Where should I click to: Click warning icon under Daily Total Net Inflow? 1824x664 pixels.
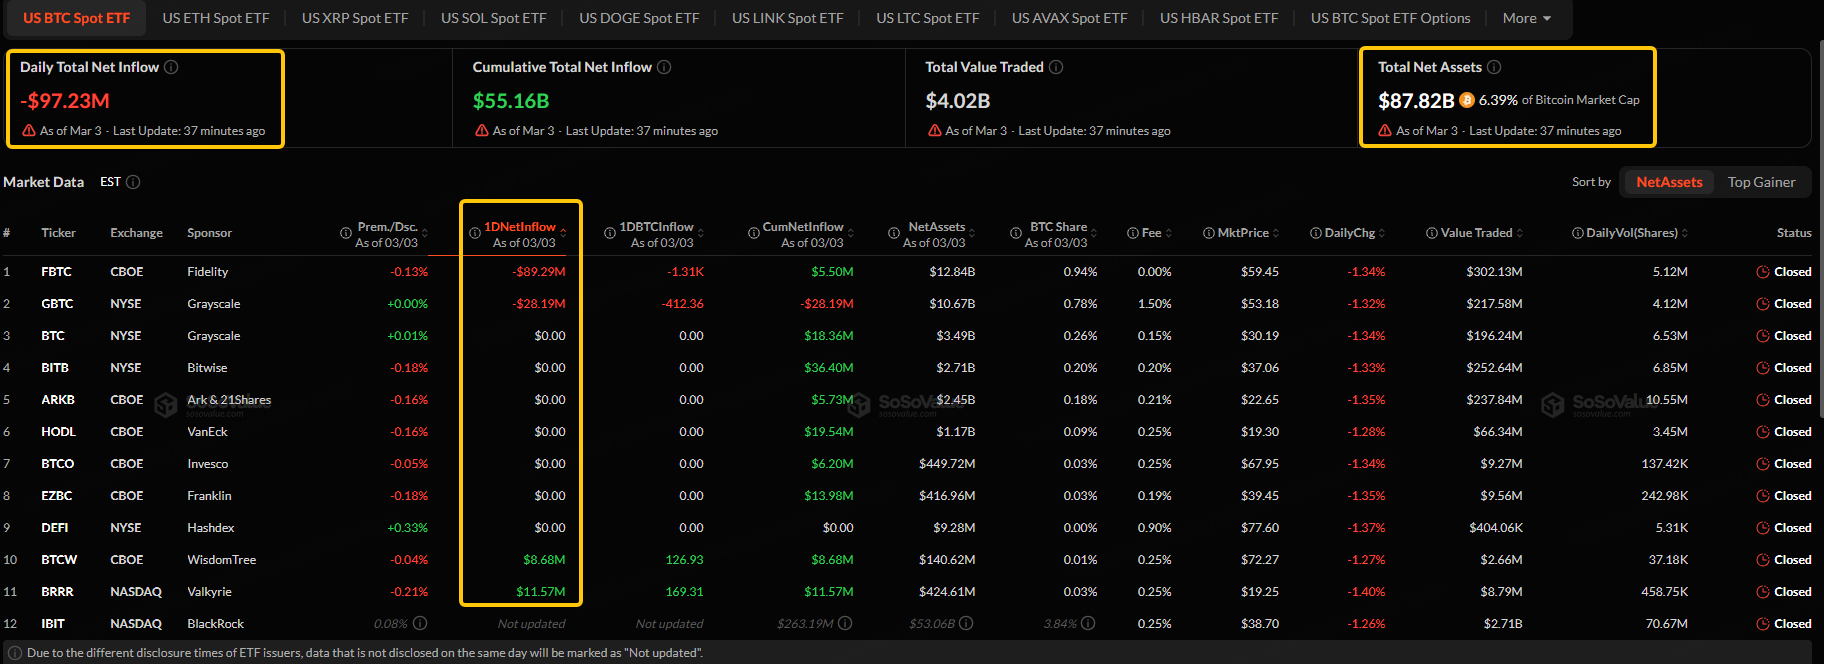[29, 131]
